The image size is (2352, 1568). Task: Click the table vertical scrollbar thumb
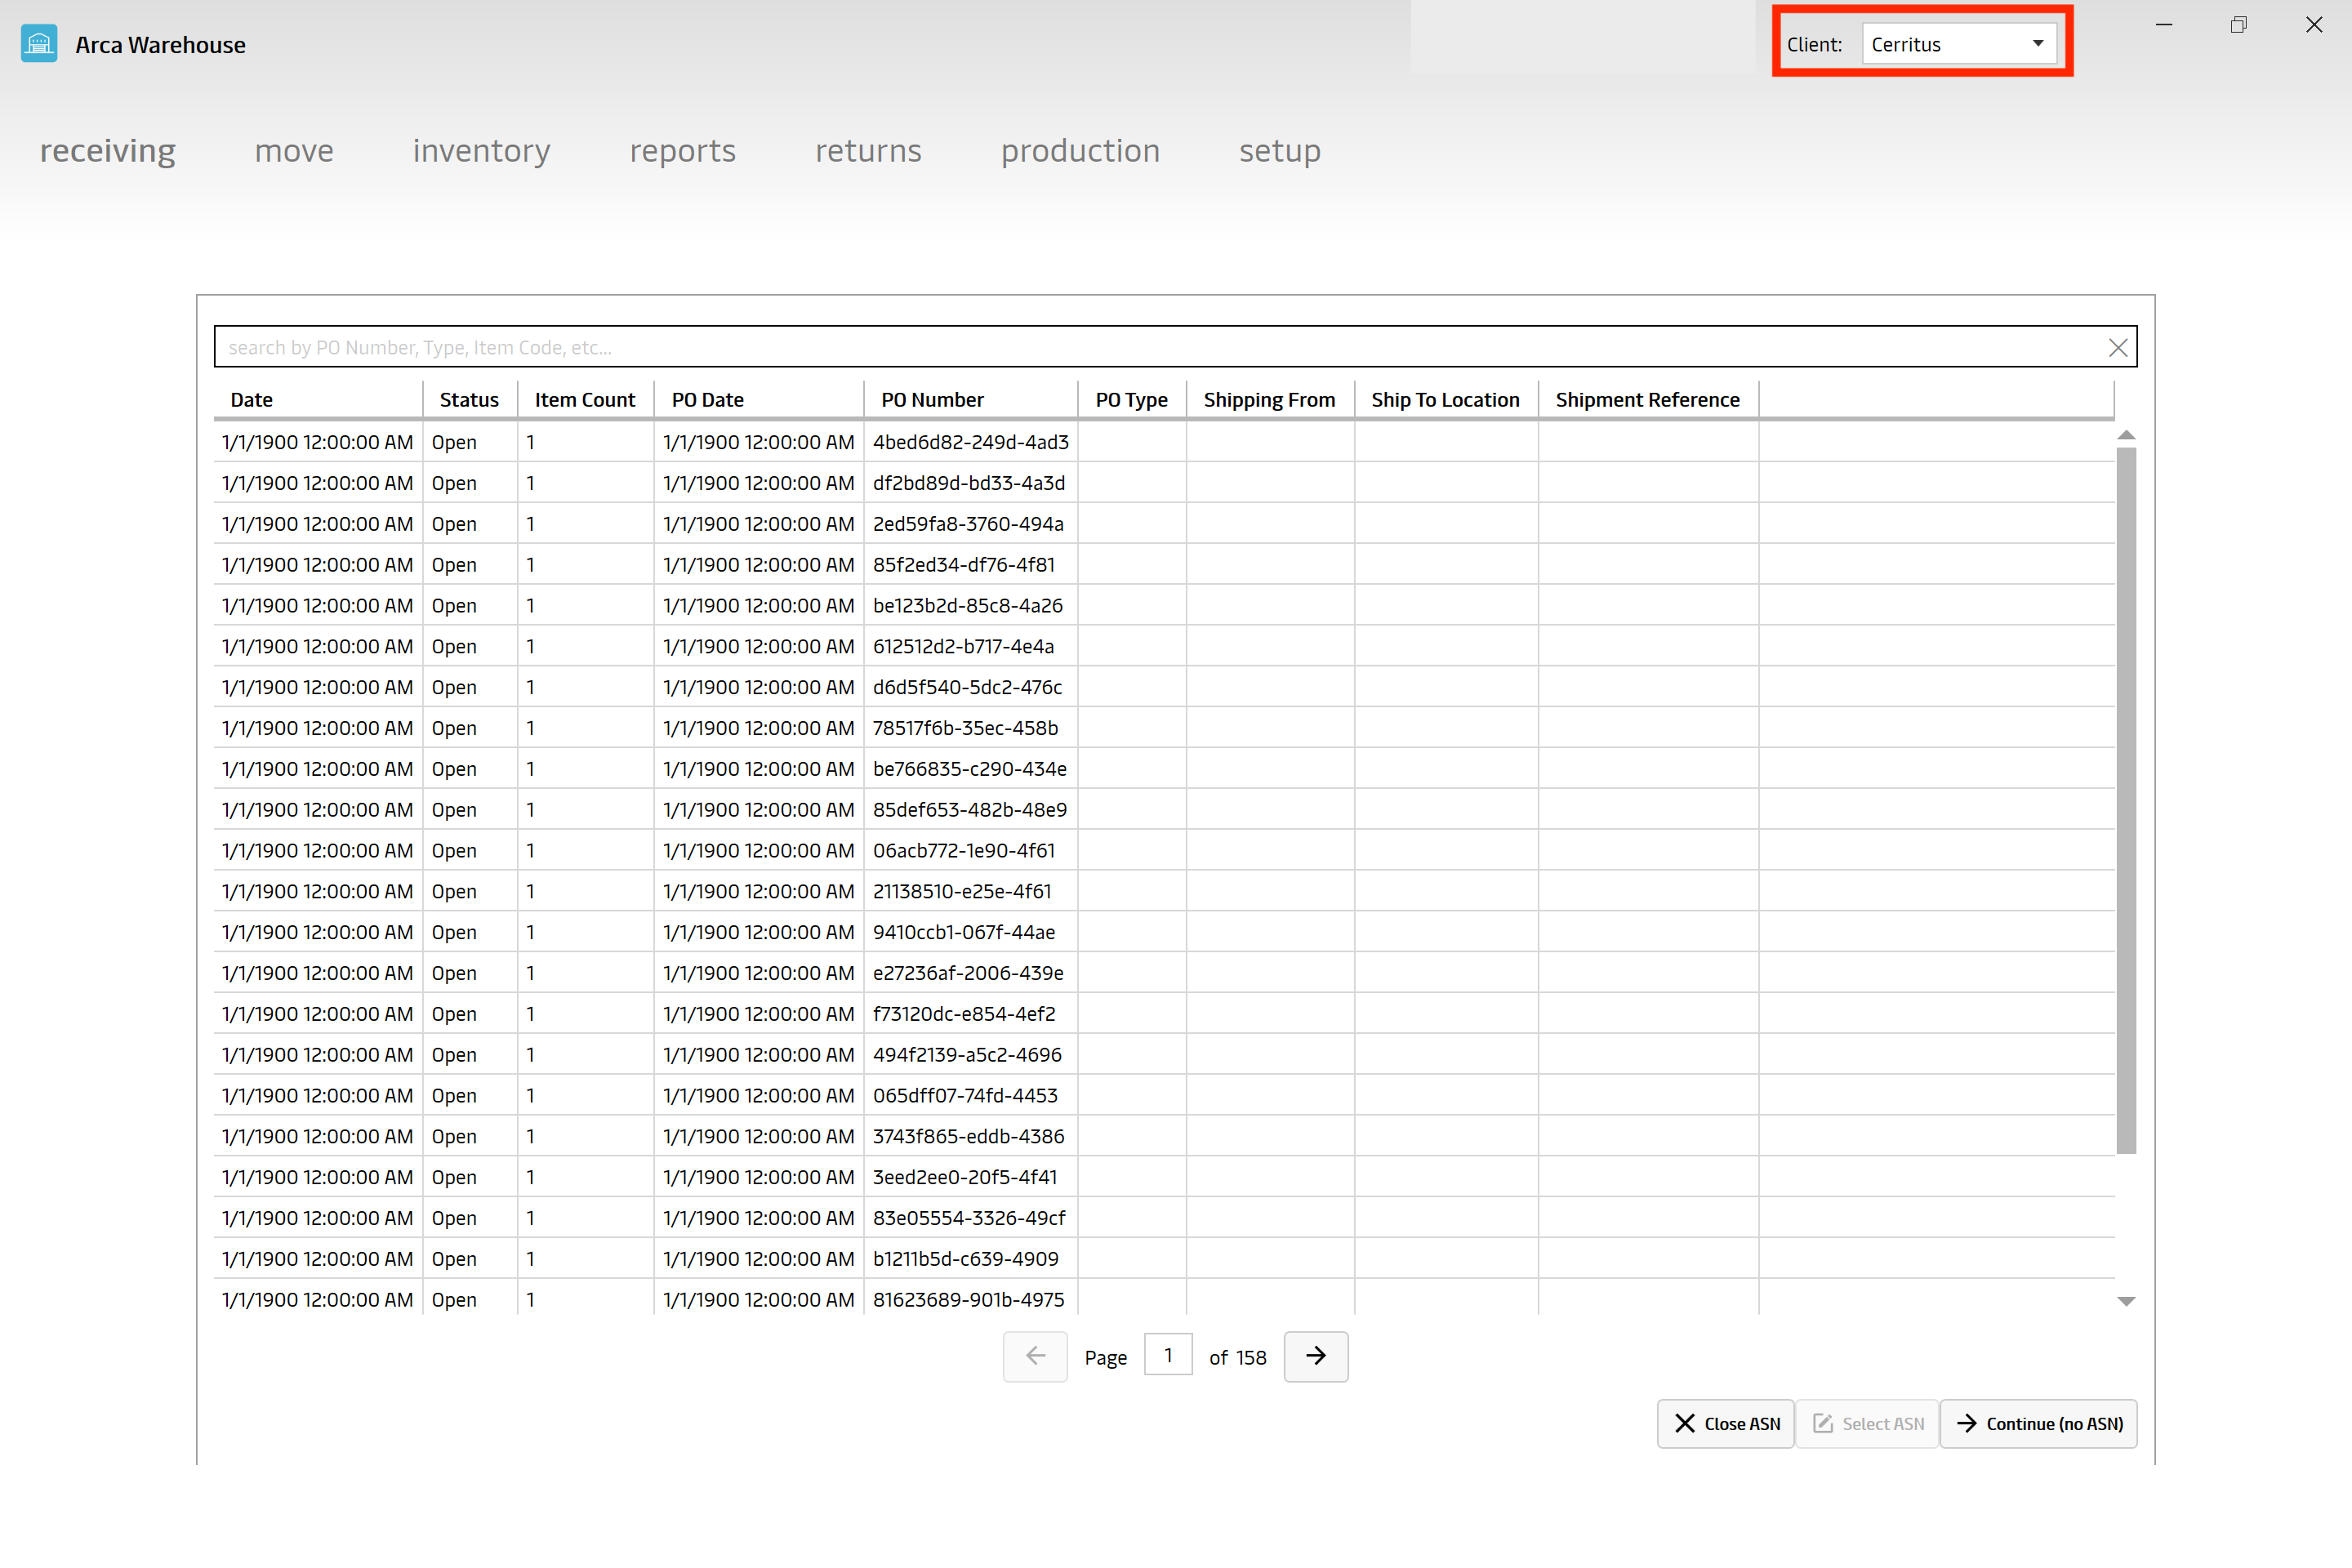pyautogui.click(x=2126, y=800)
